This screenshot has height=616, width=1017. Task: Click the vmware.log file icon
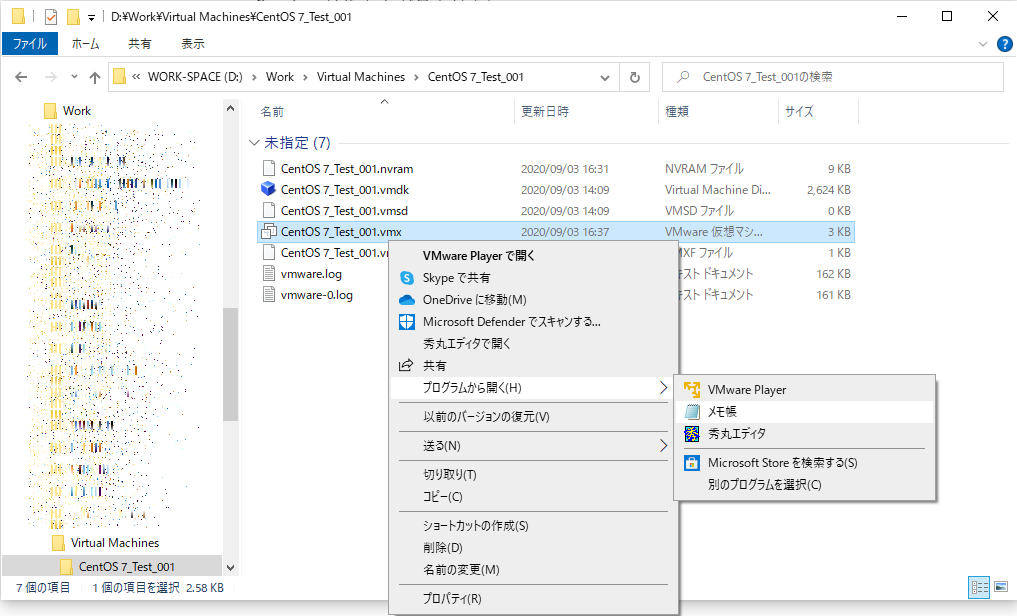pos(269,274)
